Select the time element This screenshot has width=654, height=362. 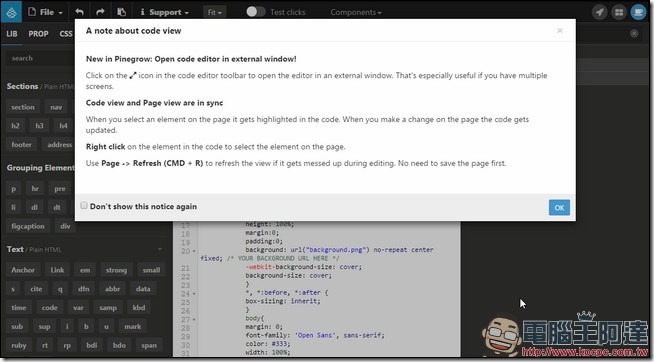click(x=19, y=307)
